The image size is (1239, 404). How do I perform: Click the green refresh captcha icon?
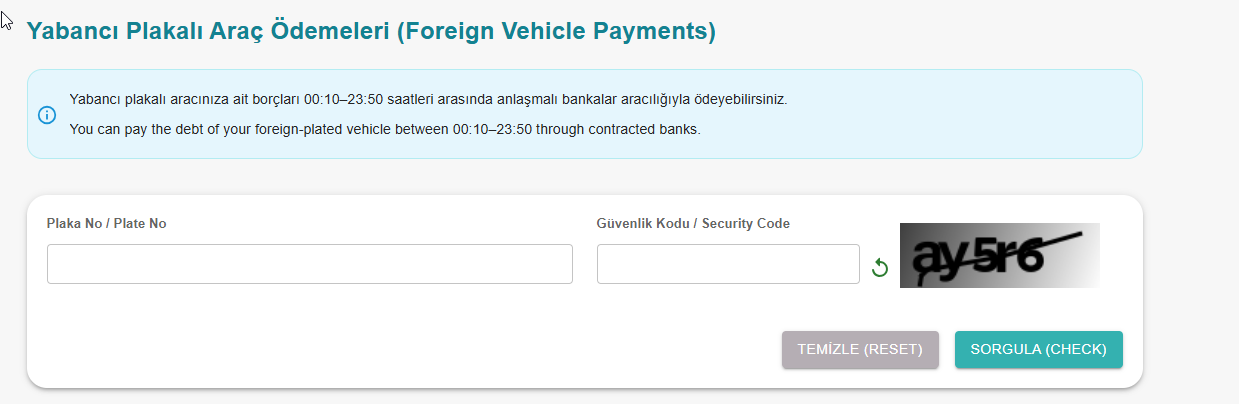pyautogui.click(x=880, y=267)
